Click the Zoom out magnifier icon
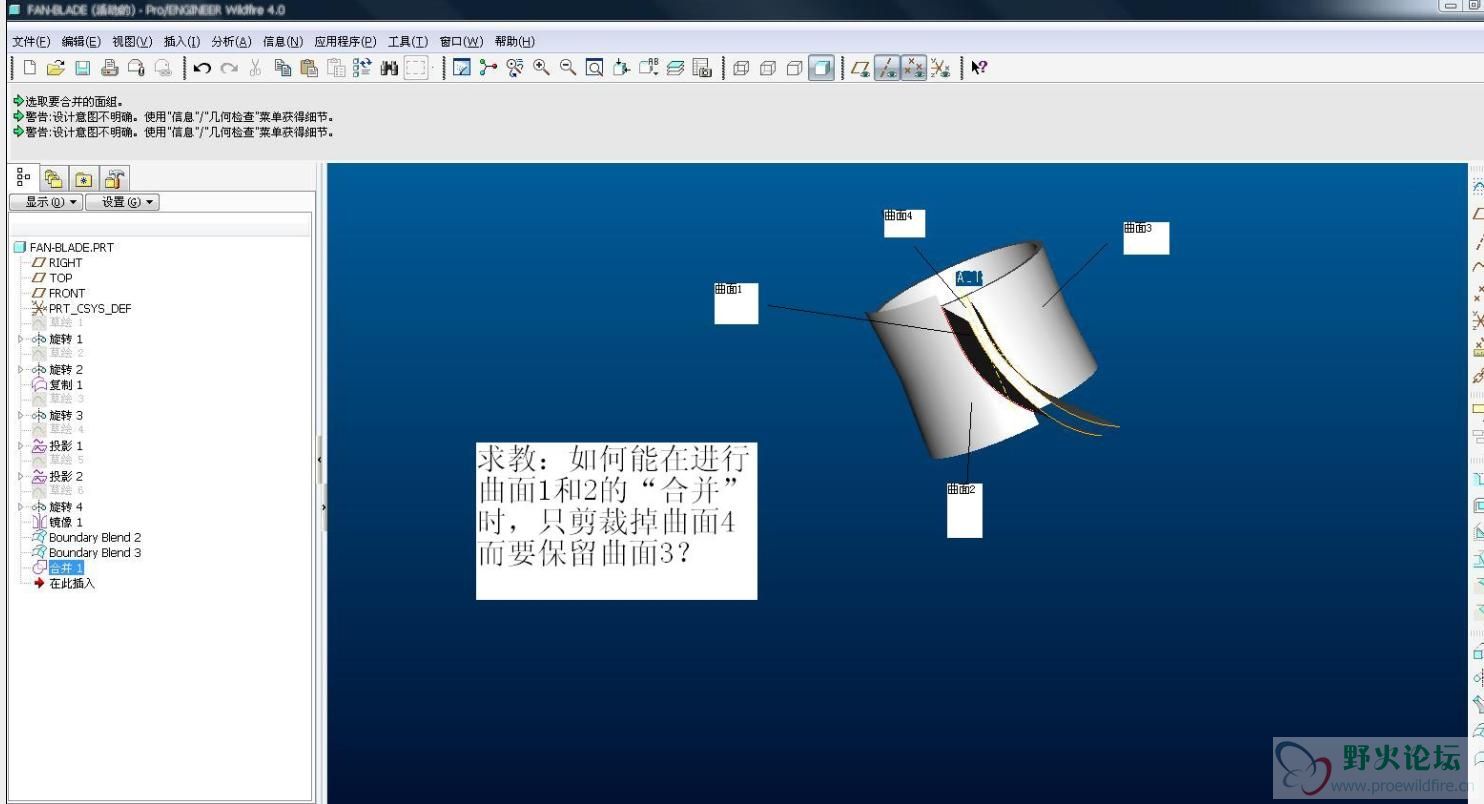 568,68
